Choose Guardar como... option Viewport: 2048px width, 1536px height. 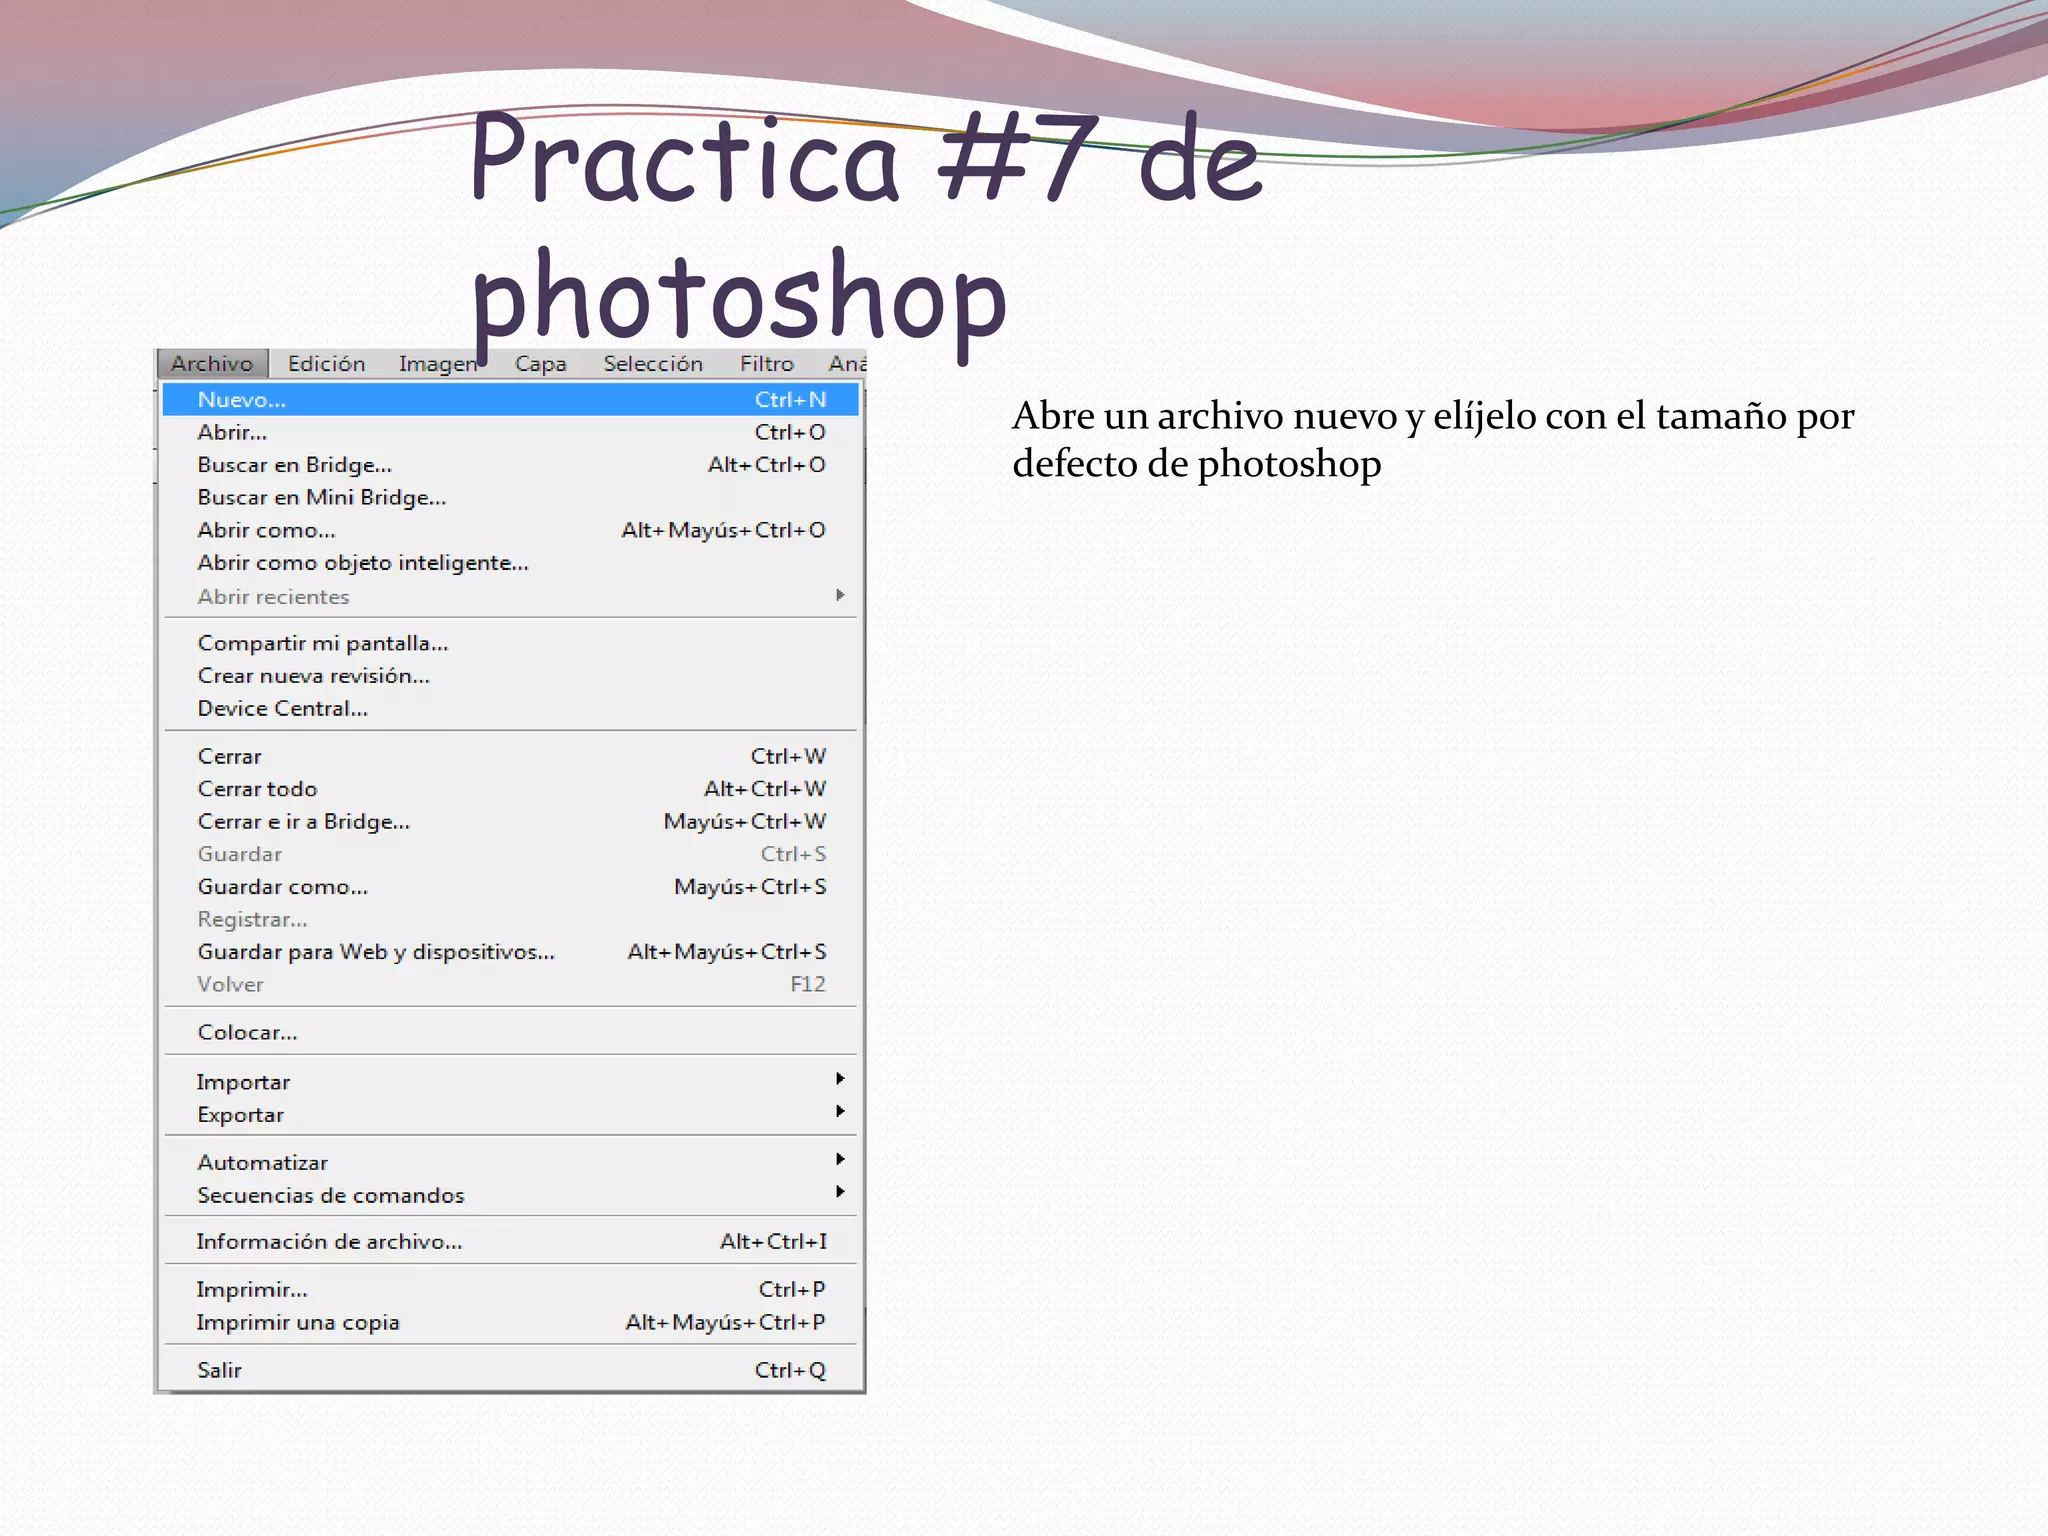282,887
